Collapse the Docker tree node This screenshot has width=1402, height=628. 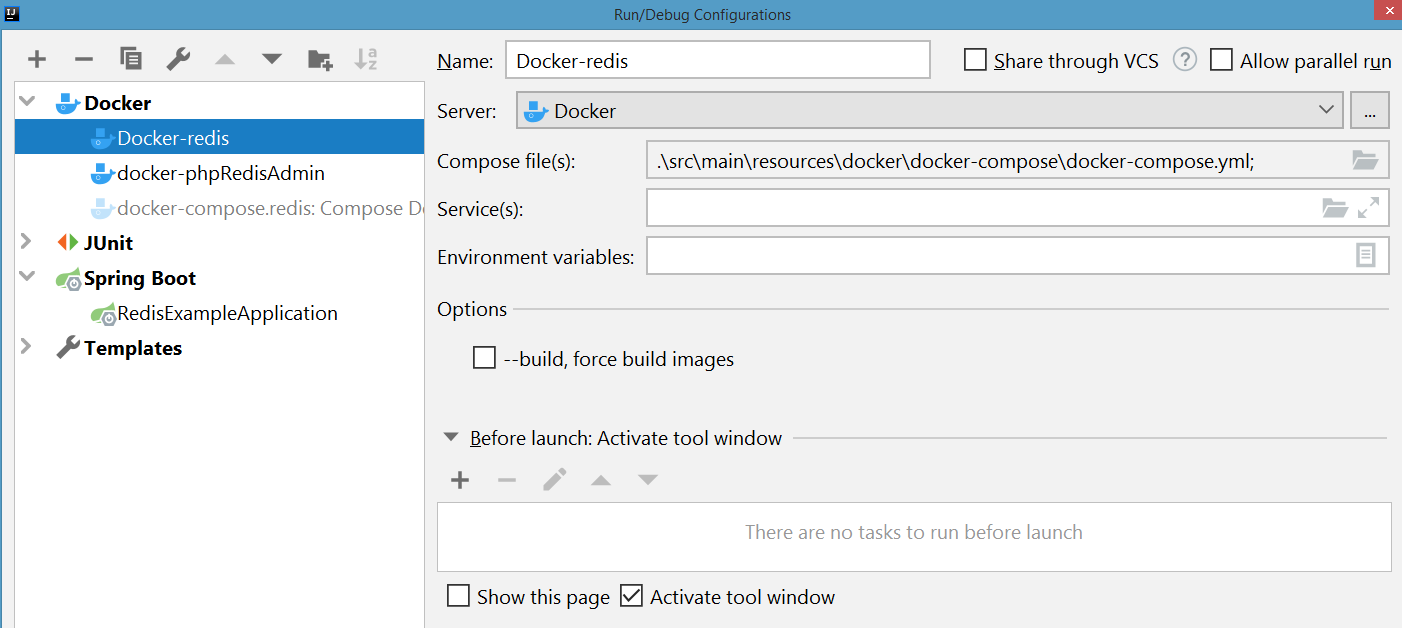pyautogui.click(x=27, y=103)
